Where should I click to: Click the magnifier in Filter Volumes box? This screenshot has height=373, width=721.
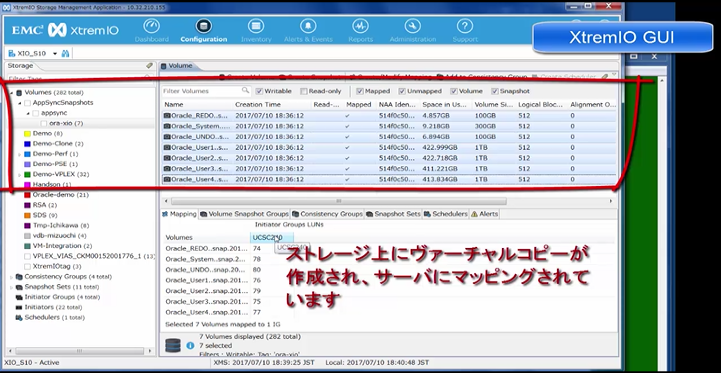(246, 91)
